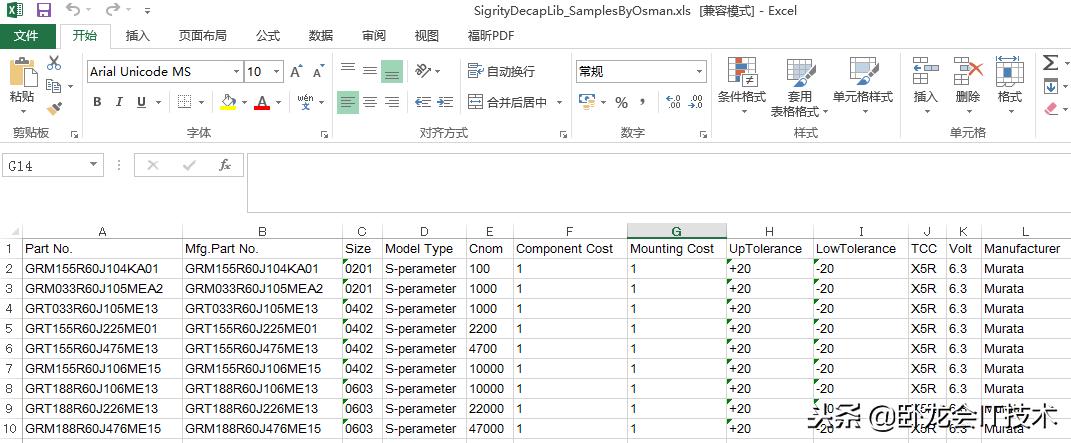This screenshot has height=443, width=1071.
Task: Click the phonetic guide wén icon
Action: [305, 102]
